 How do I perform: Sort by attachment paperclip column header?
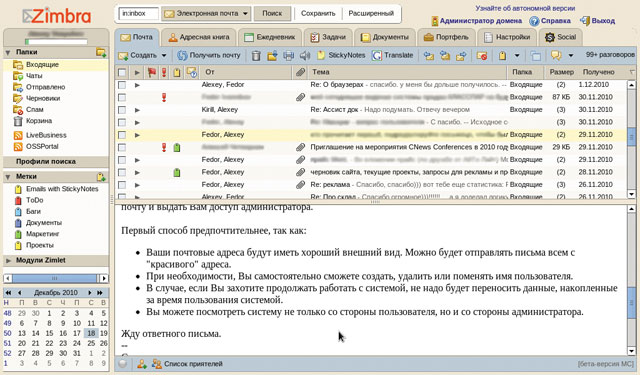pos(300,72)
